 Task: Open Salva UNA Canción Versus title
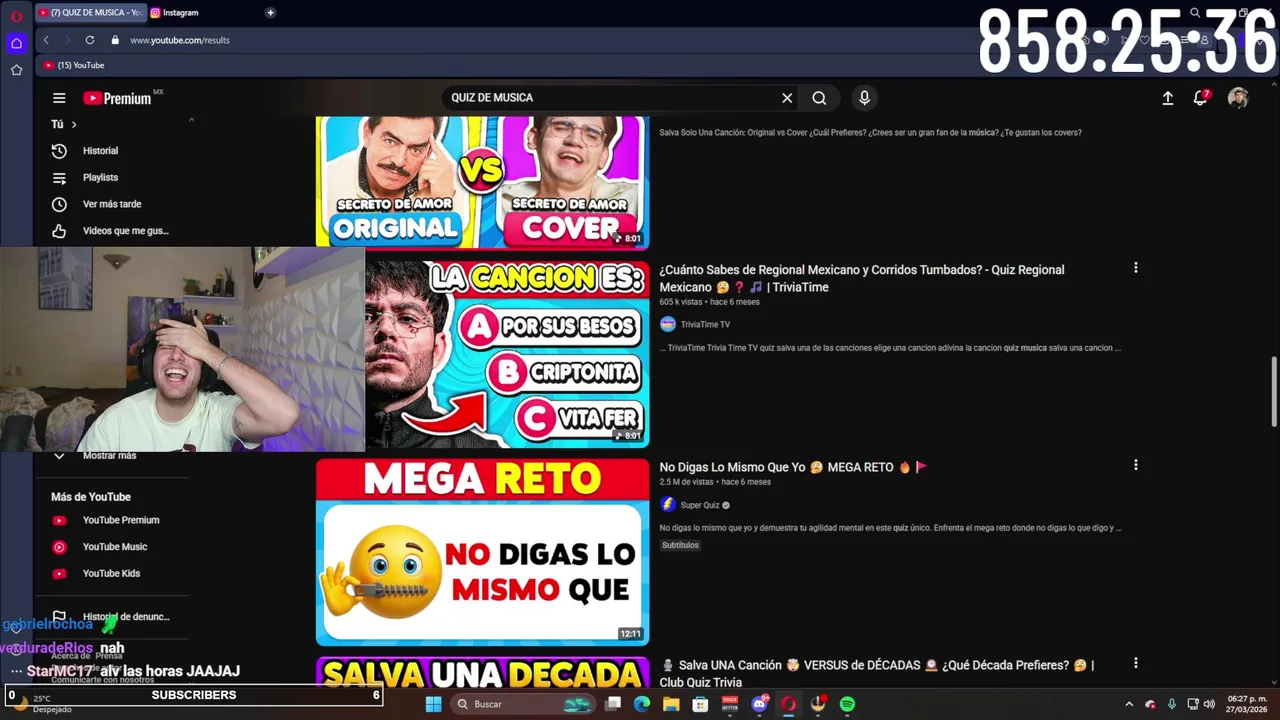(877, 673)
